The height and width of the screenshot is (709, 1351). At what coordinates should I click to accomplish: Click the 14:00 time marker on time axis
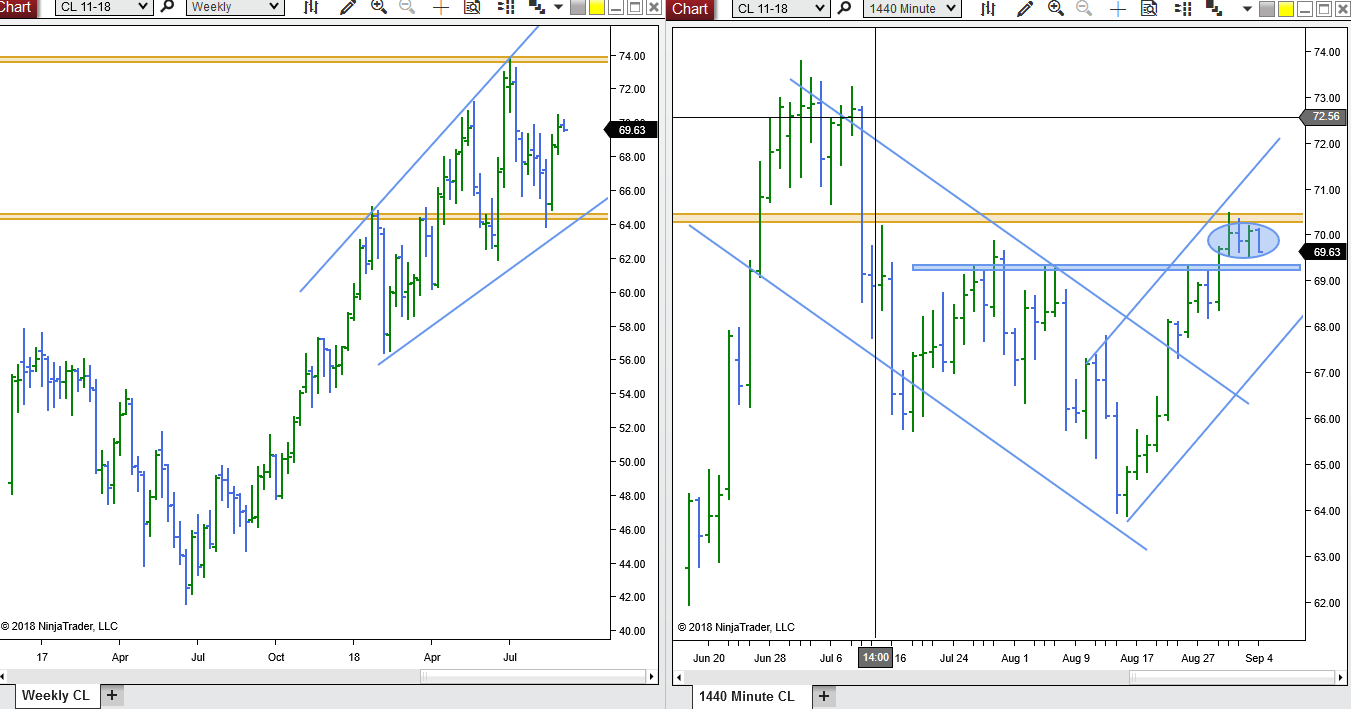point(875,658)
